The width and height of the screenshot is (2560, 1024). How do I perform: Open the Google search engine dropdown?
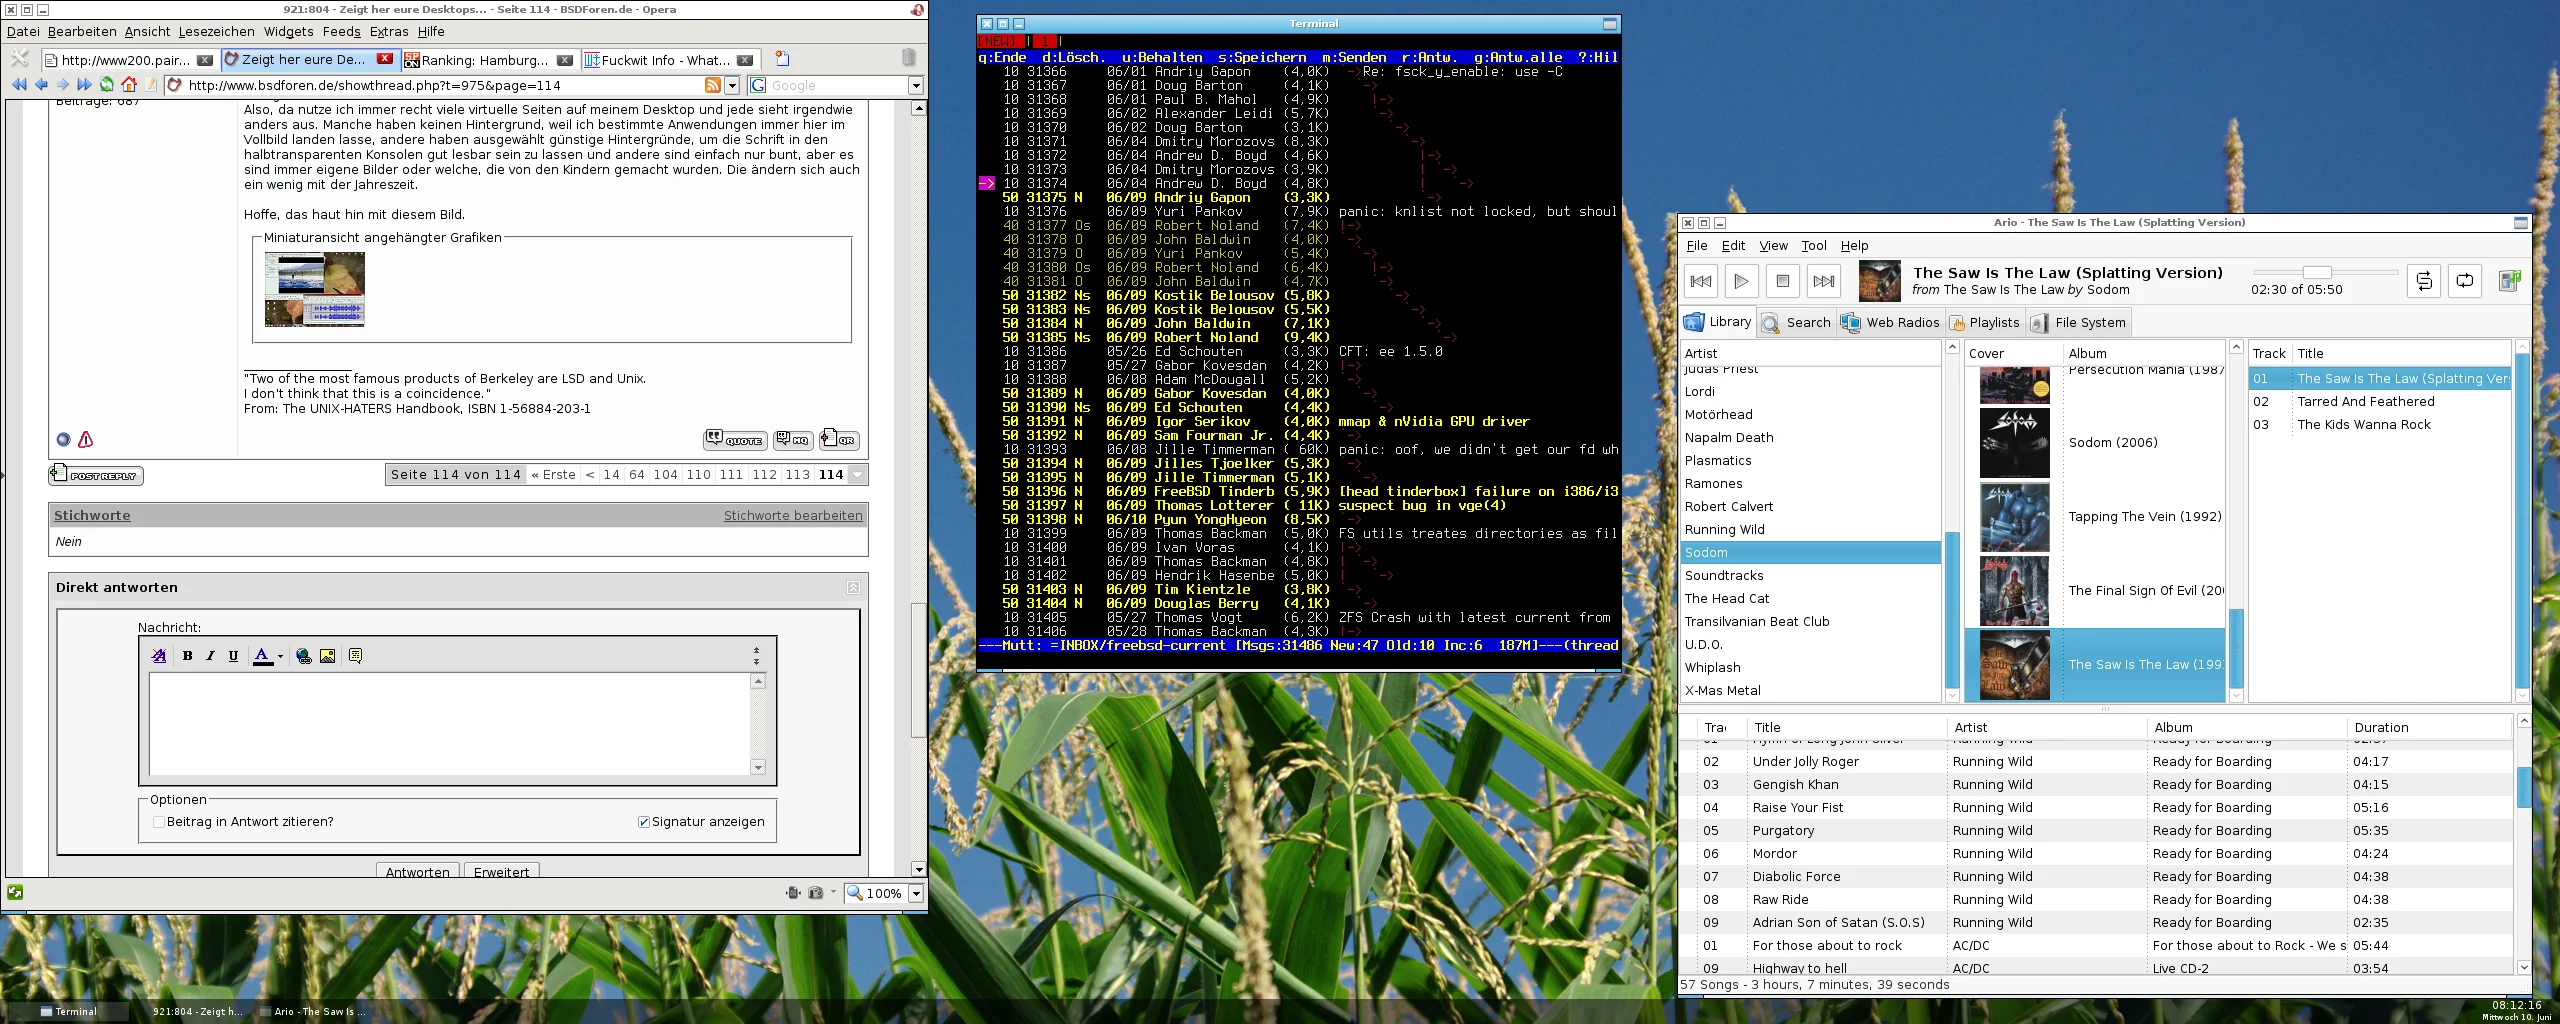pyautogui.click(x=916, y=86)
